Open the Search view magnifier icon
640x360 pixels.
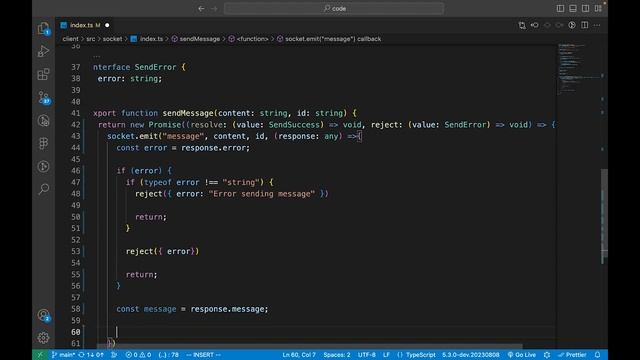[x=43, y=189]
